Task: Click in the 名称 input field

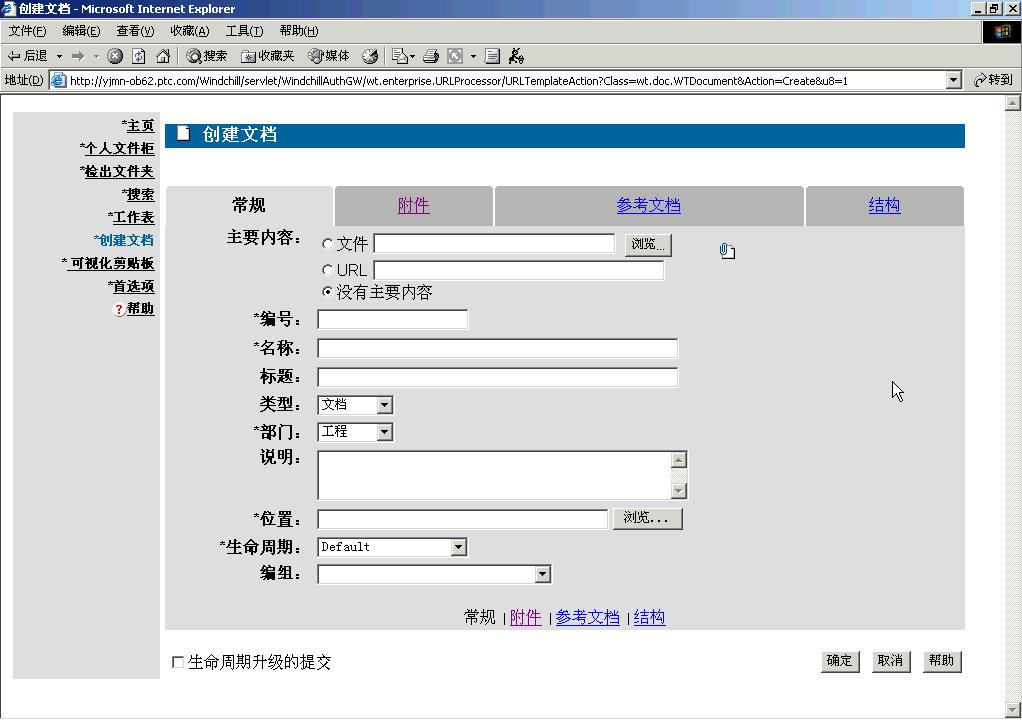Action: coord(497,348)
